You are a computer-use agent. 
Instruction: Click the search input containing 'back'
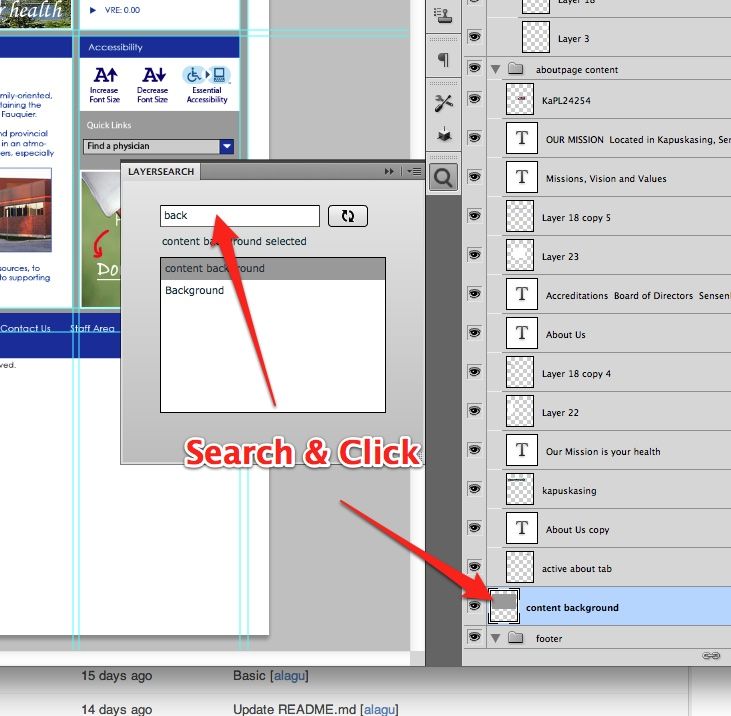point(240,216)
